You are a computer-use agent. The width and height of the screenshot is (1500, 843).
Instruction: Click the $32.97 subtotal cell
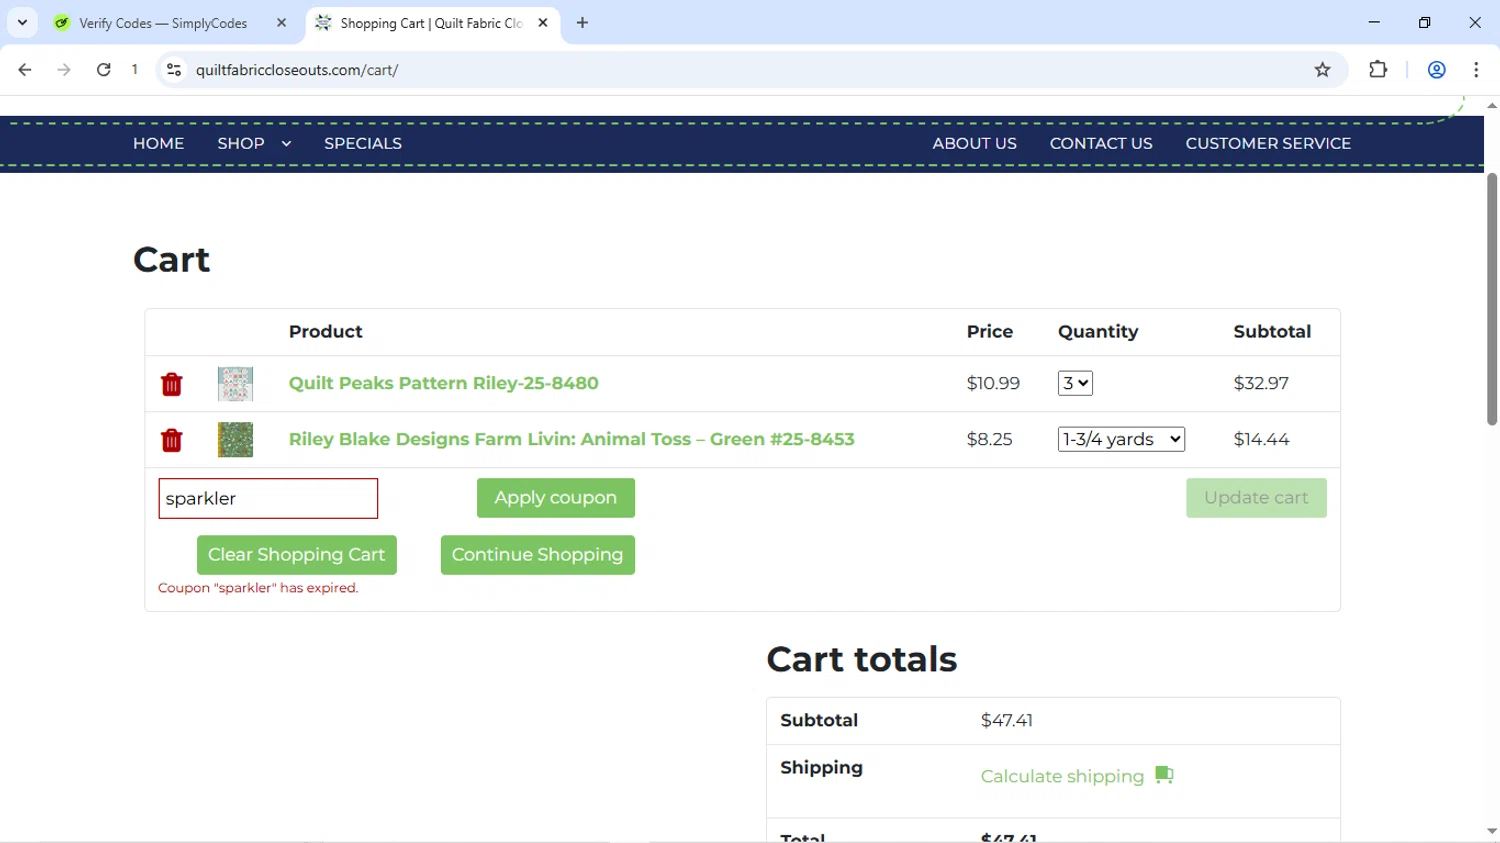pyautogui.click(x=1261, y=383)
